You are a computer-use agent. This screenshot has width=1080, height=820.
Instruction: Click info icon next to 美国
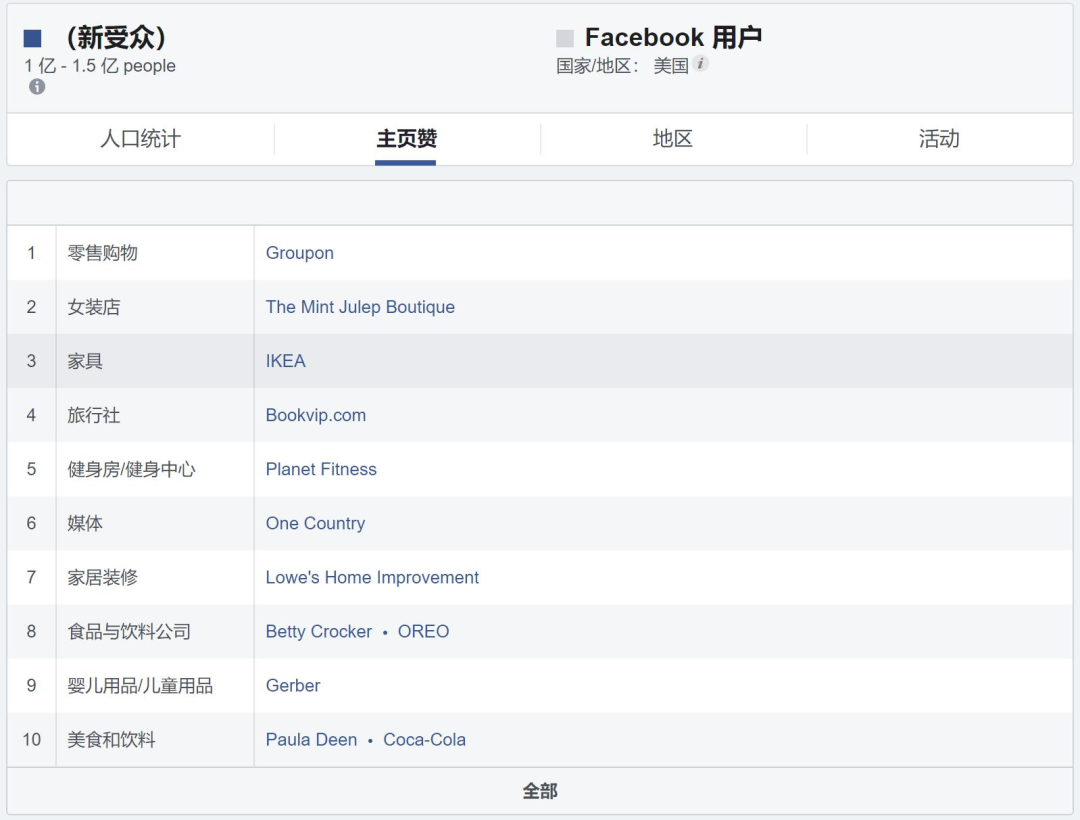701,64
